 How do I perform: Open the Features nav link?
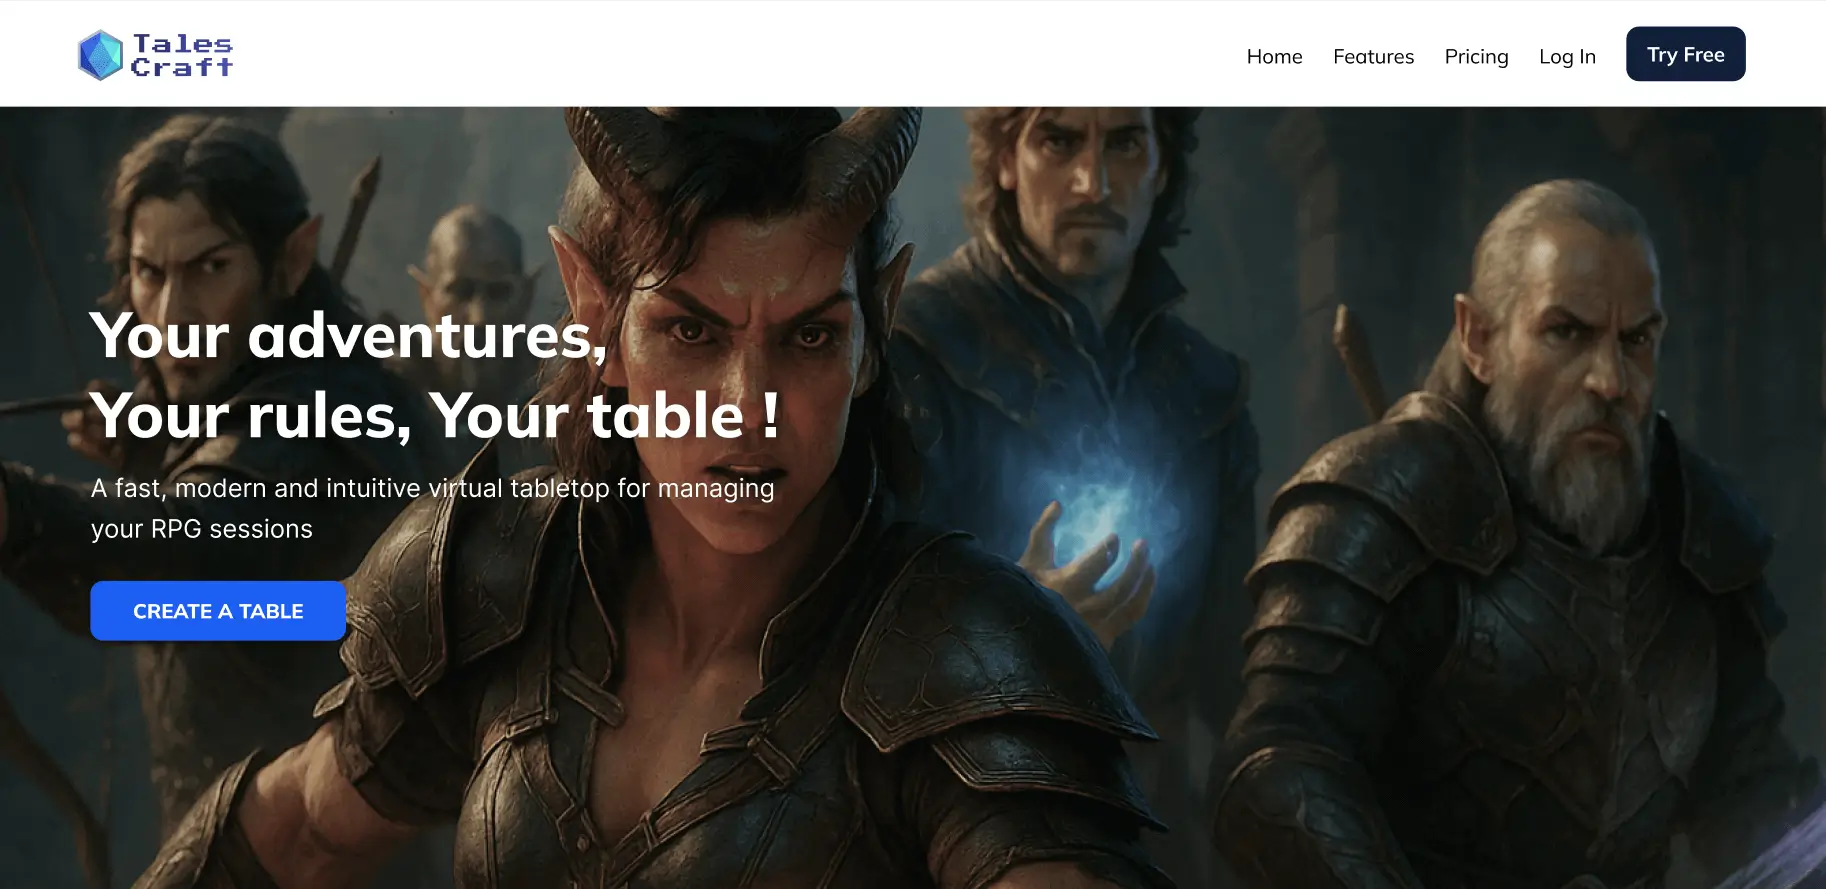(x=1373, y=56)
